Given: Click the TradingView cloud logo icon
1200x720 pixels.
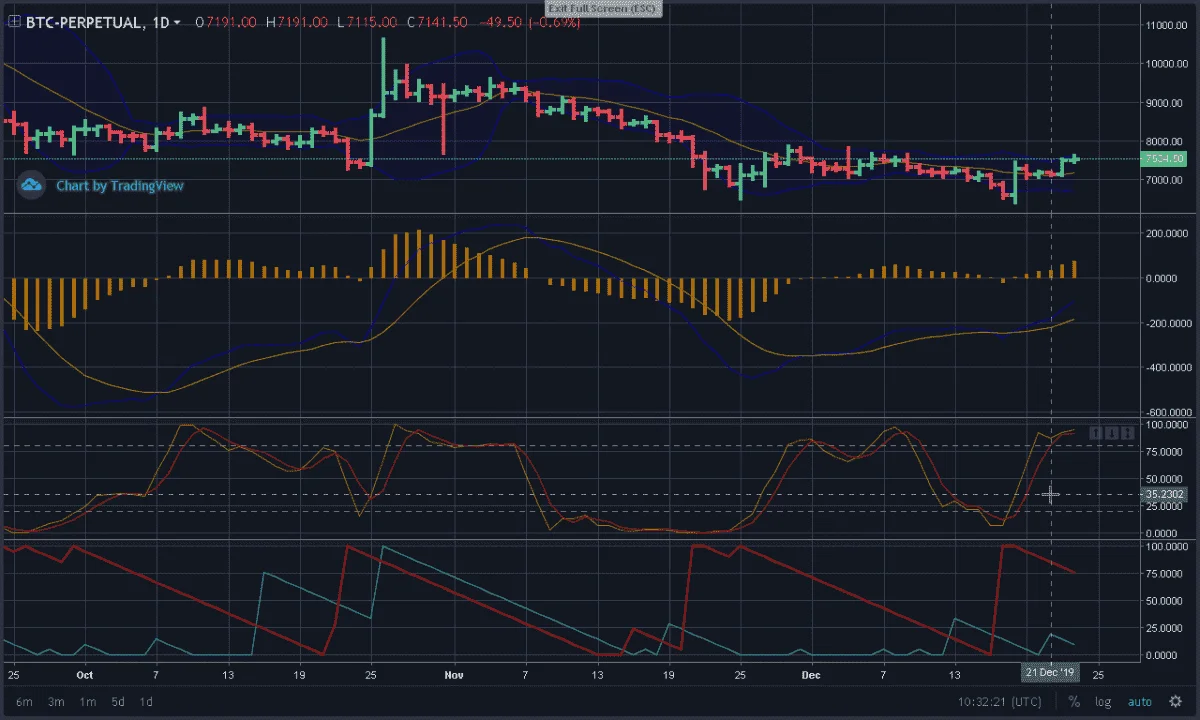Looking at the screenshot, I should coord(31,185).
